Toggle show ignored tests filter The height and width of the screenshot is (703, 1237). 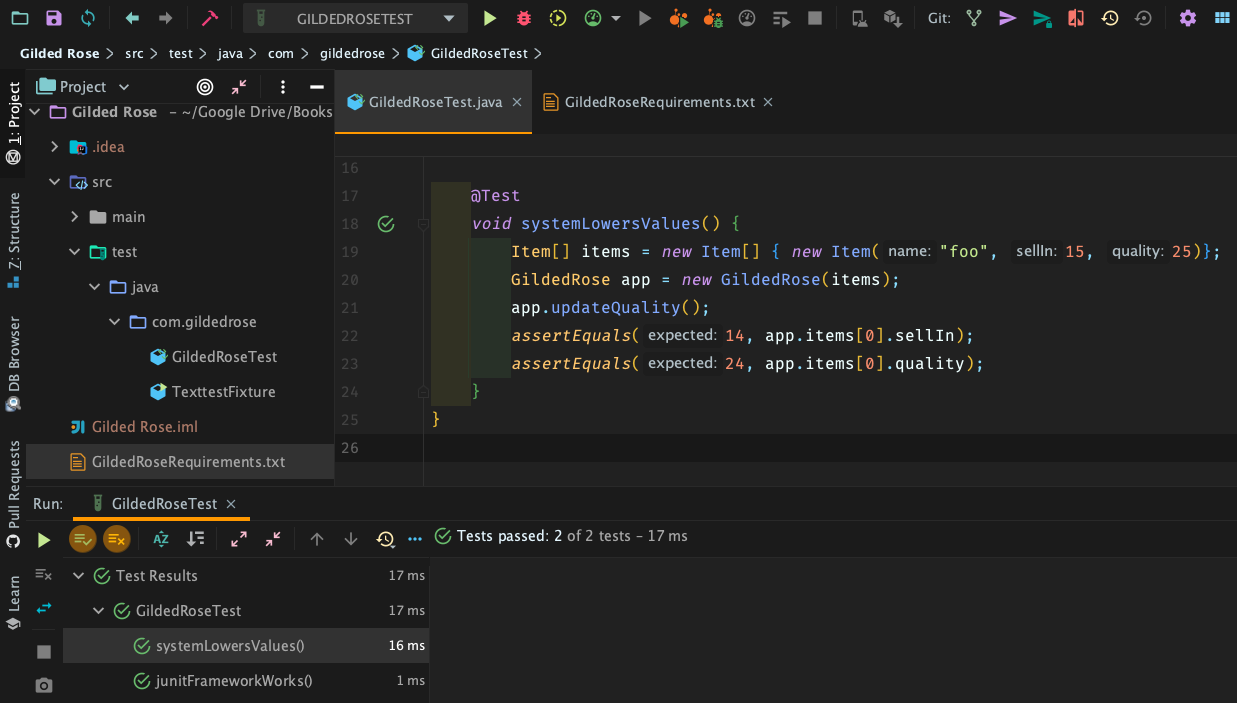click(x=116, y=539)
